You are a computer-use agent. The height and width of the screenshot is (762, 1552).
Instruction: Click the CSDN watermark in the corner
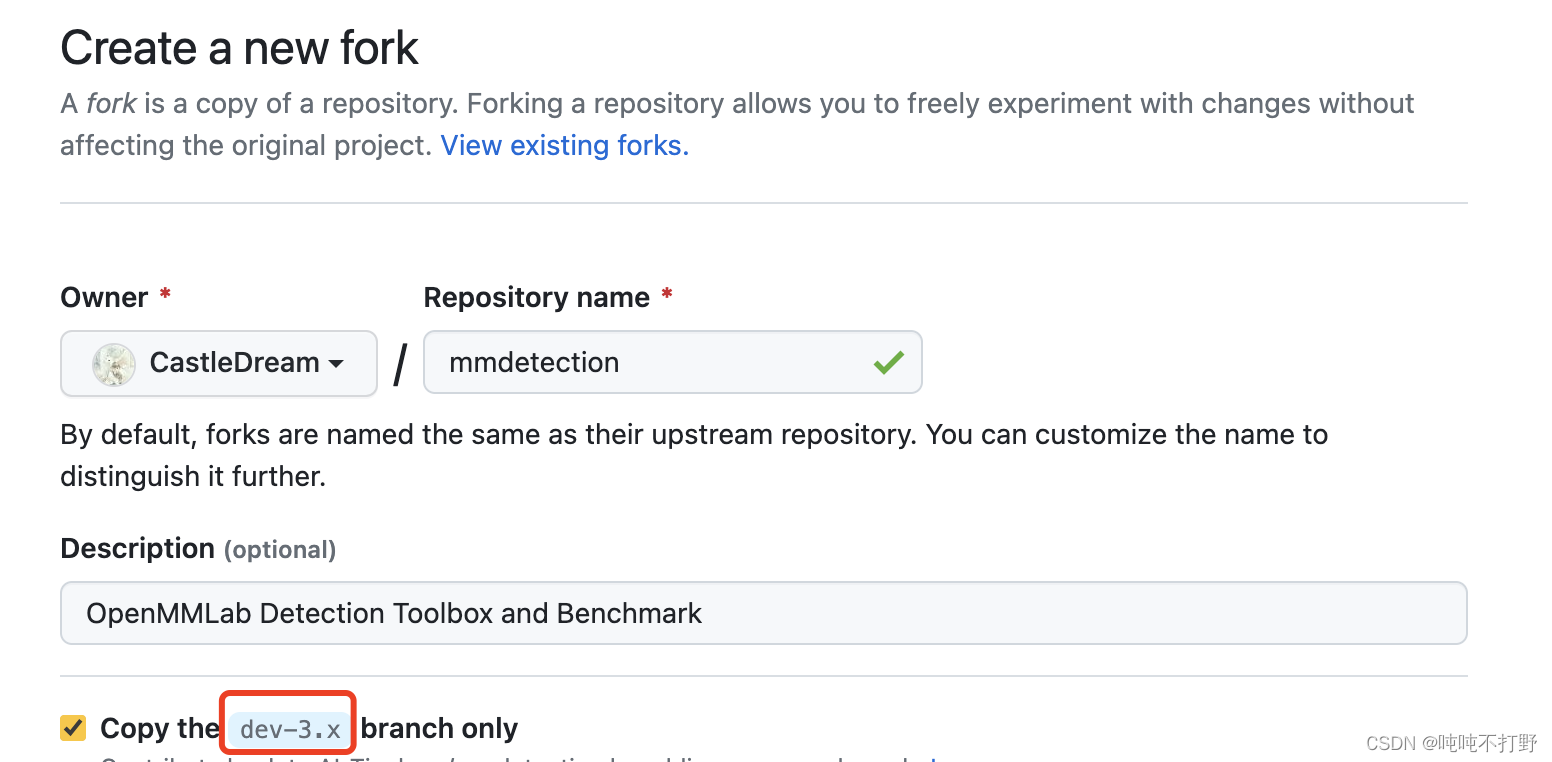pyautogui.click(x=1450, y=742)
